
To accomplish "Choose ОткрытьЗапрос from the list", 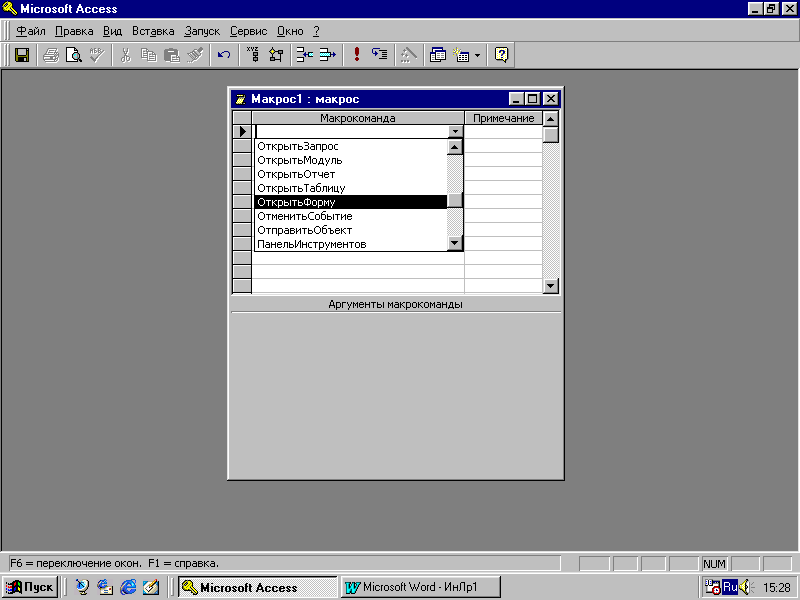I will click(351, 146).
